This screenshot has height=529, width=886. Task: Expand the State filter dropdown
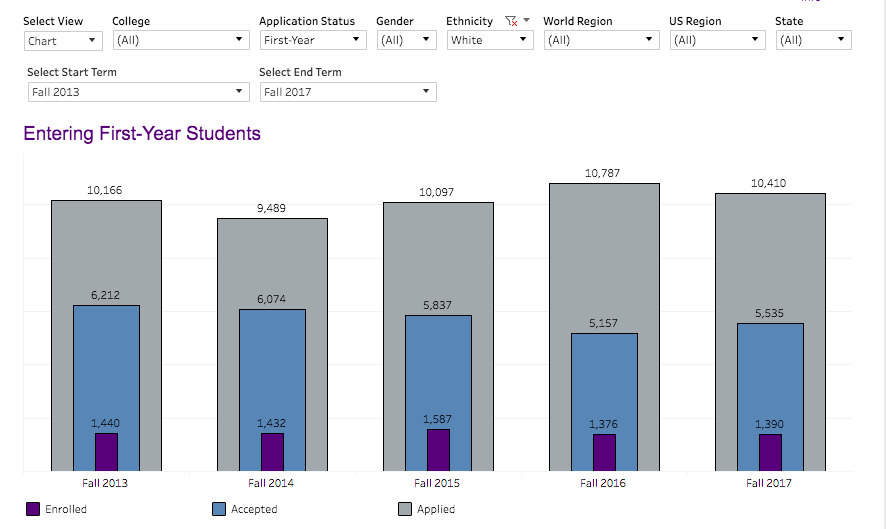click(x=813, y=40)
